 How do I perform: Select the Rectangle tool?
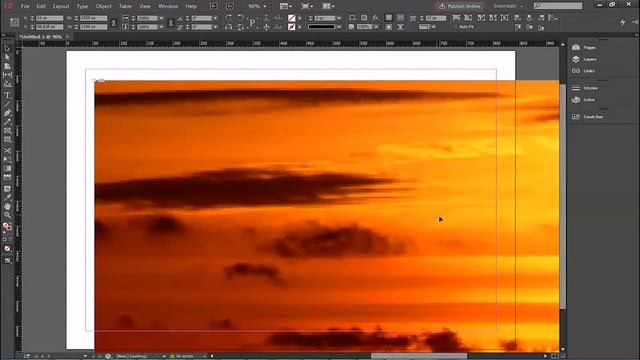7,140
